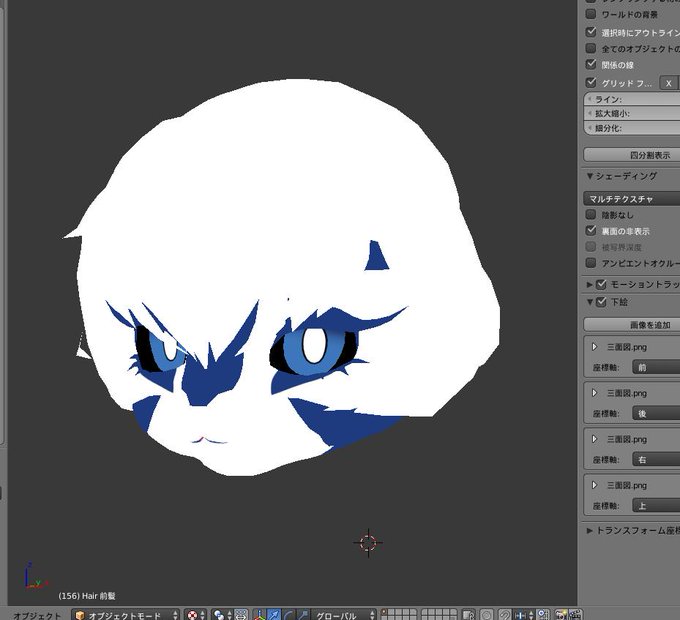Click the first layer button in grid
This screenshot has height=620, width=680.
pyautogui.click(x=385, y=612)
